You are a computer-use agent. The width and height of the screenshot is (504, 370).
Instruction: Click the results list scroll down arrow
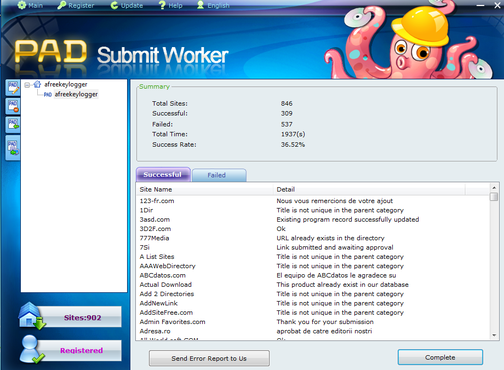click(x=494, y=335)
